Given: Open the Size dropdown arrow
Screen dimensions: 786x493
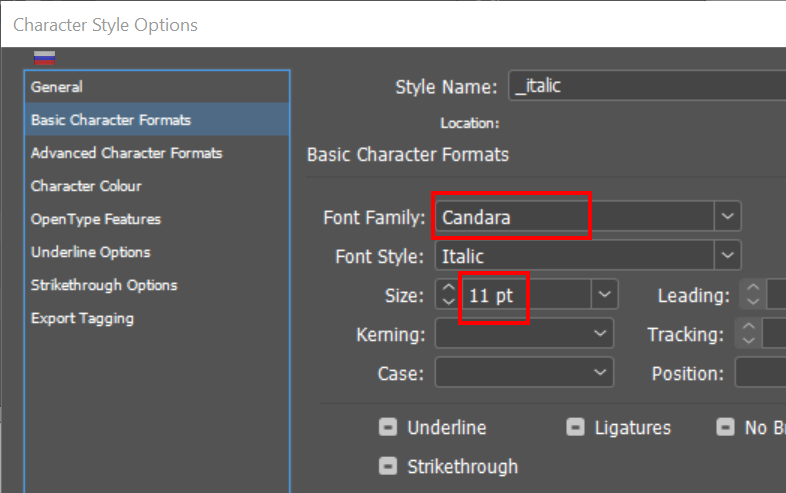Looking at the screenshot, I should tap(604, 294).
